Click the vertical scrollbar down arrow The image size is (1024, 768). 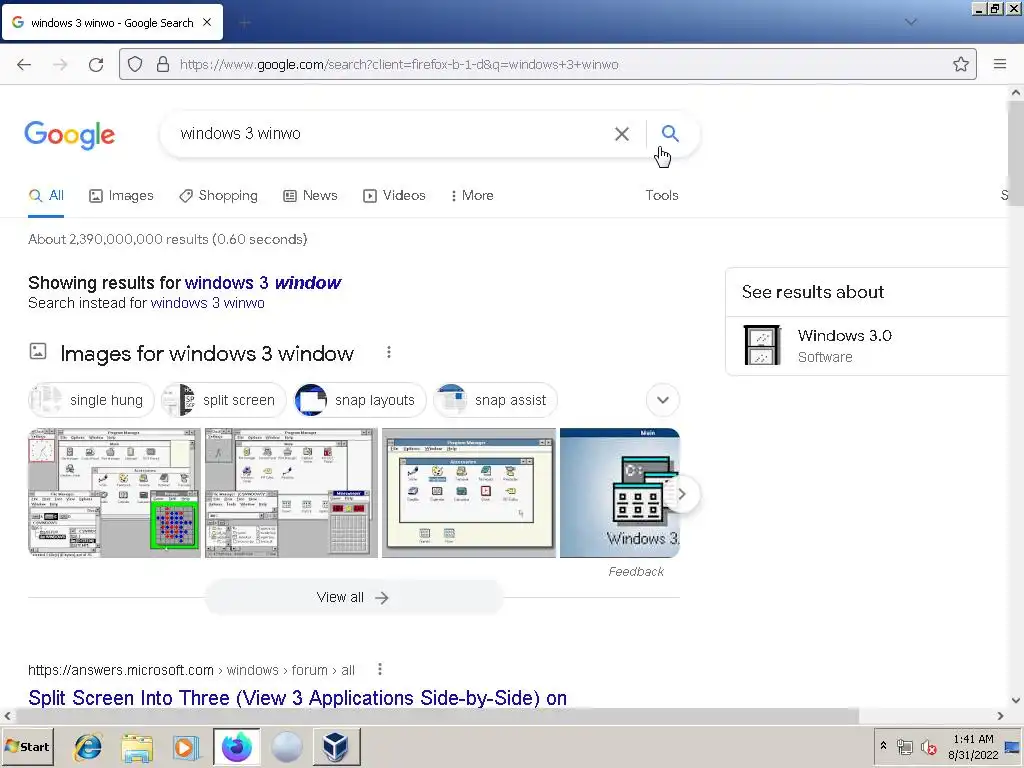(x=1016, y=700)
